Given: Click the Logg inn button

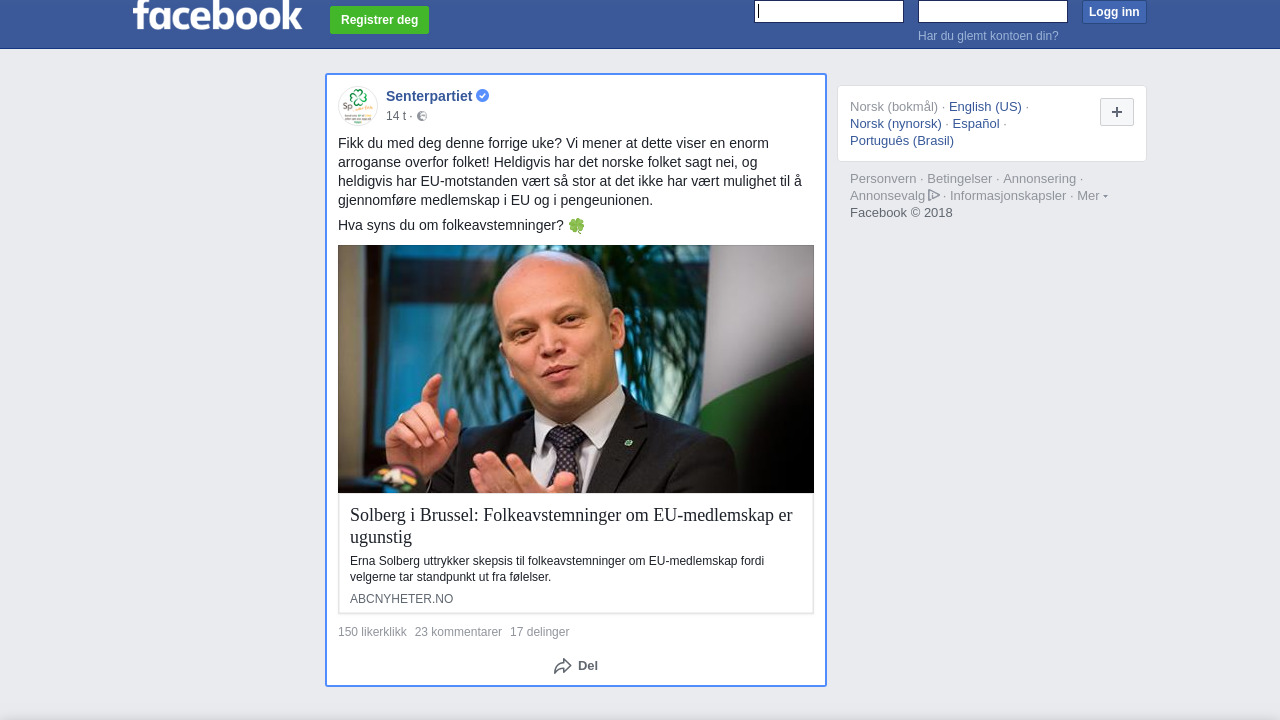Looking at the screenshot, I should pos(1114,12).
